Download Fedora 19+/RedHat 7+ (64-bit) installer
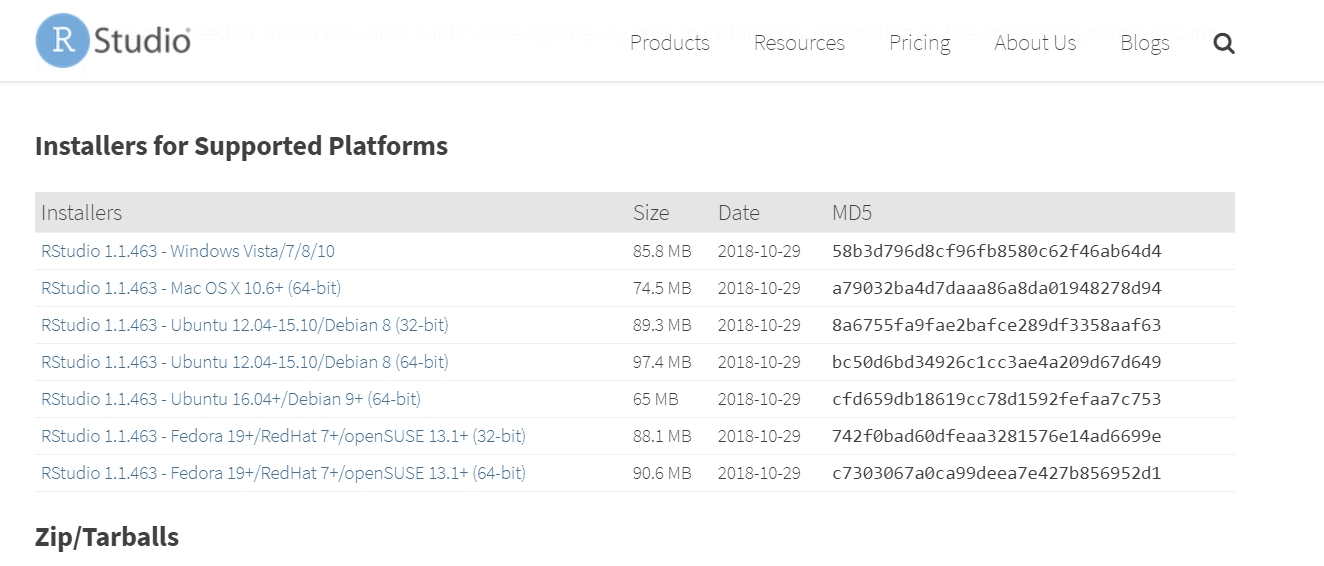The width and height of the screenshot is (1324, 566). tap(283, 473)
